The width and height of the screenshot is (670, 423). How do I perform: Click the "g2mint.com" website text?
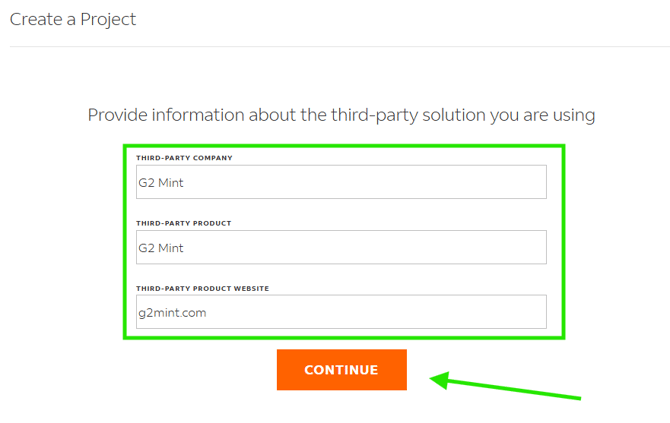172,312
